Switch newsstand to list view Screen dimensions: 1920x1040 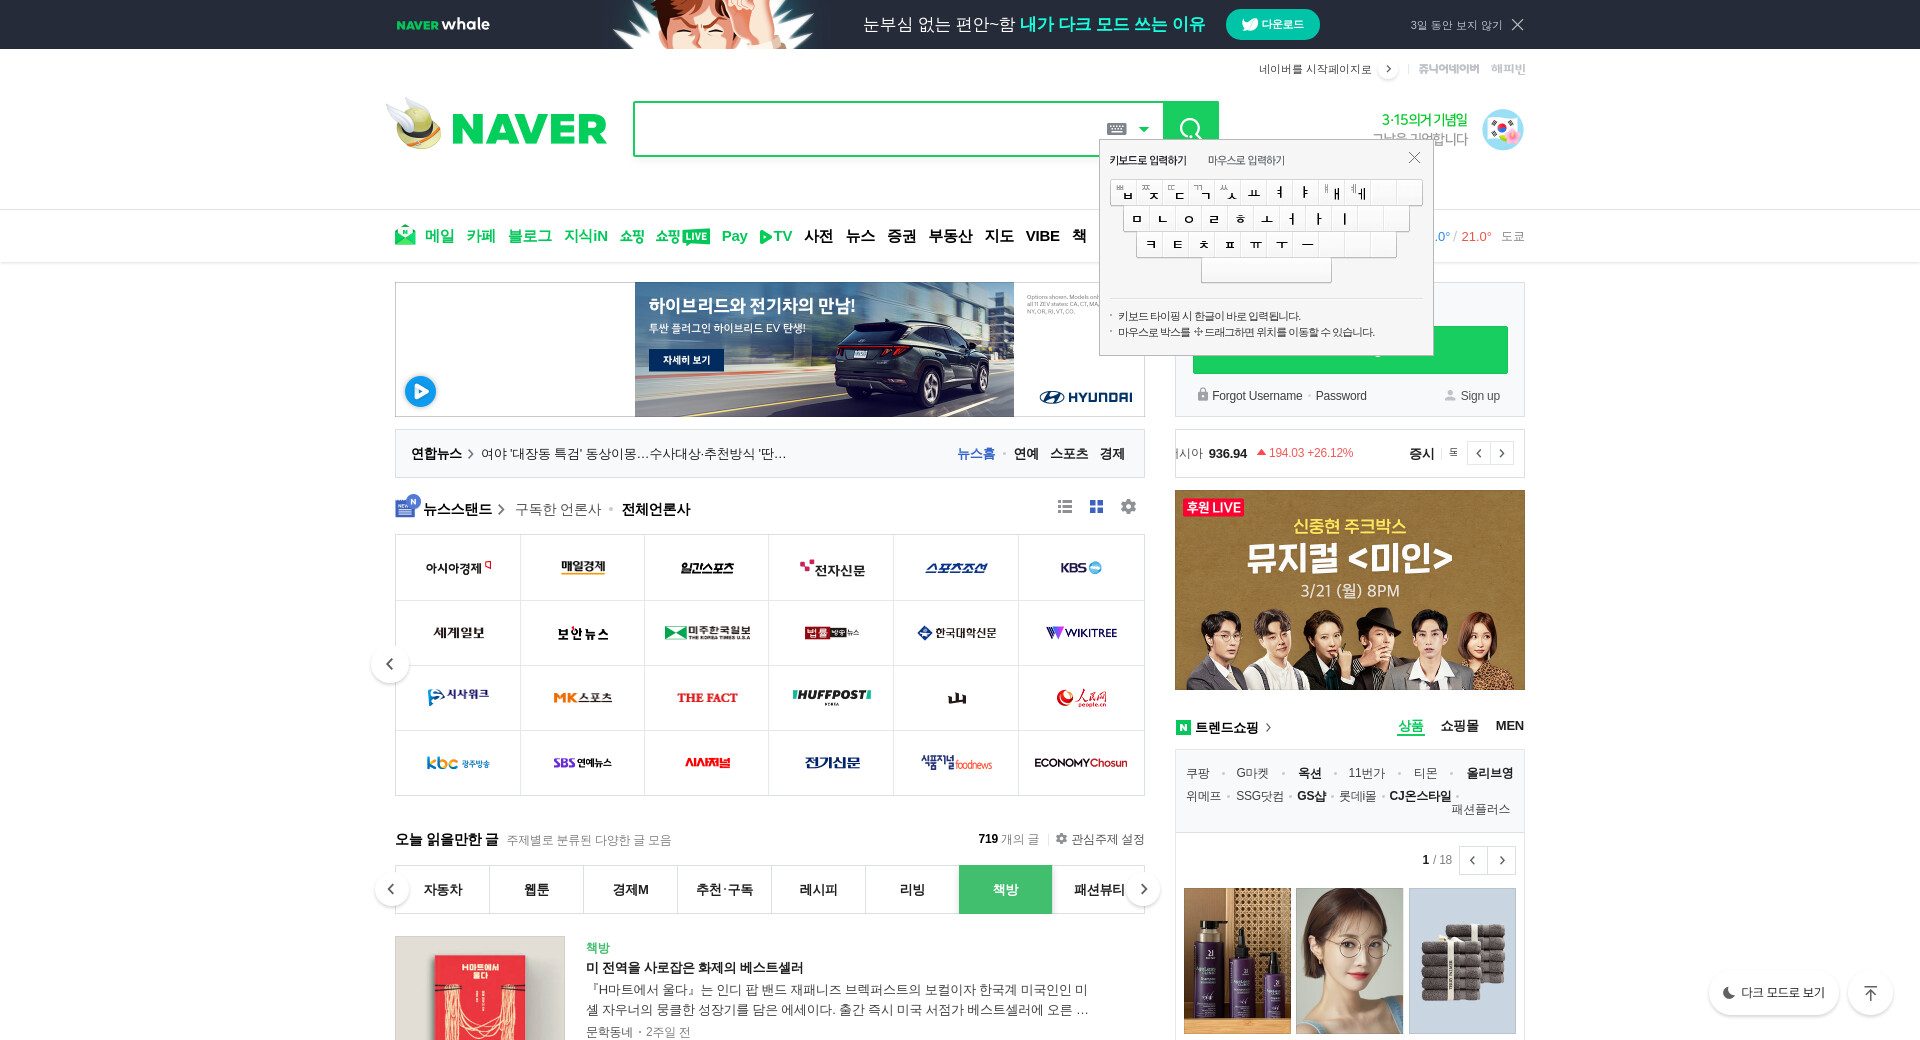click(x=1065, y=507)
